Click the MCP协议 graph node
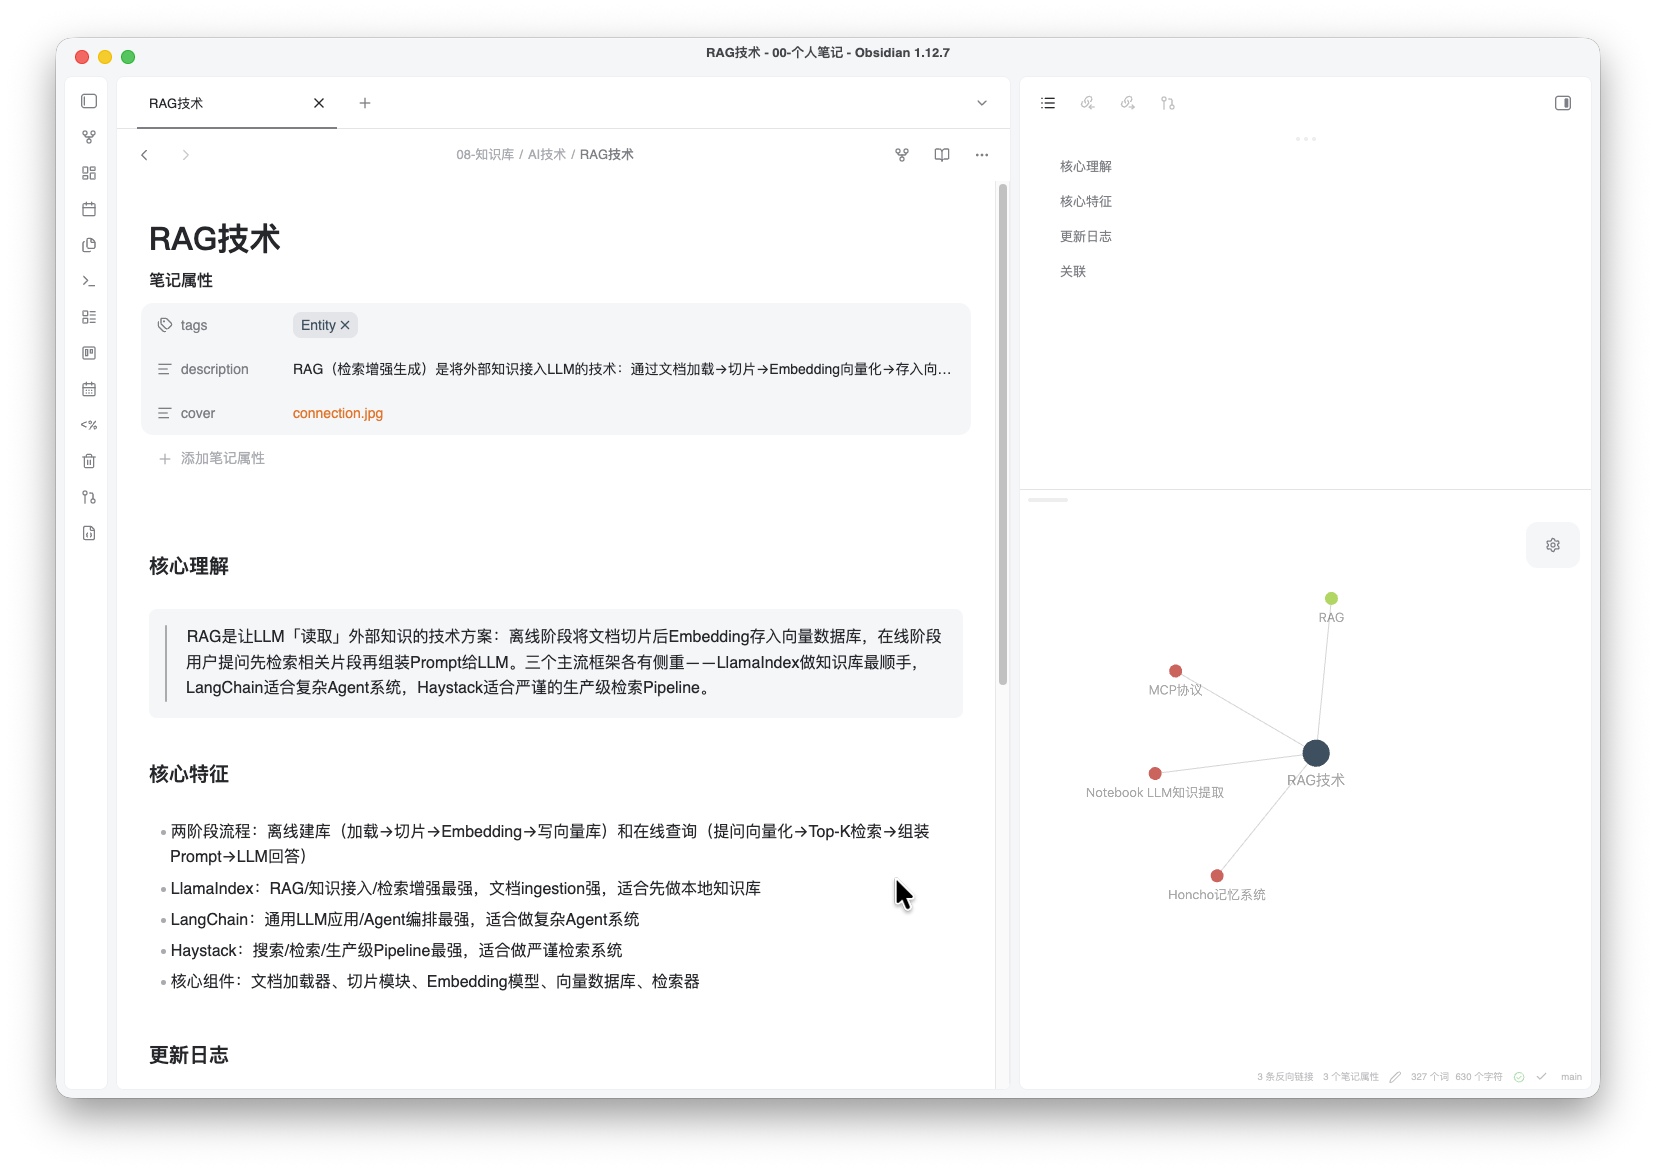 [1176, 671]
